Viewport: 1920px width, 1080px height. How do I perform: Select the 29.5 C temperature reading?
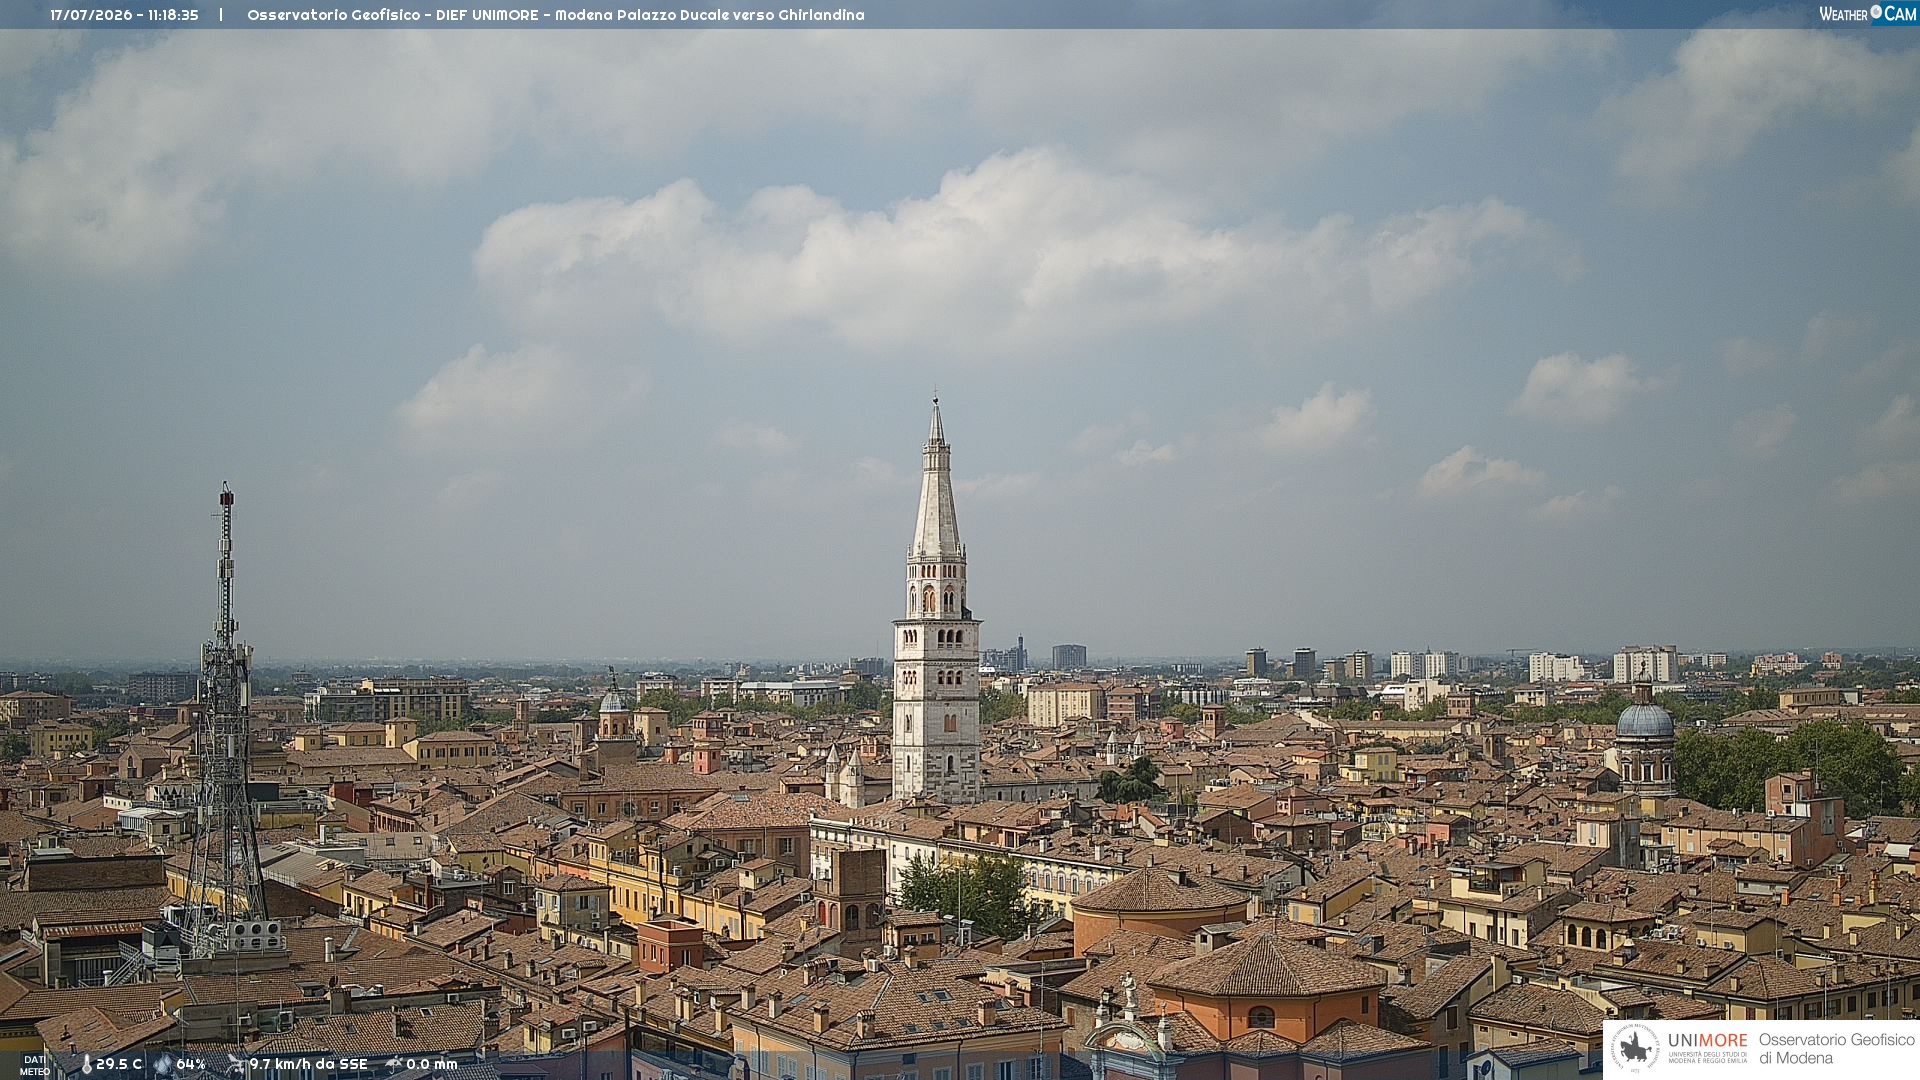[x=119, y=1064]
